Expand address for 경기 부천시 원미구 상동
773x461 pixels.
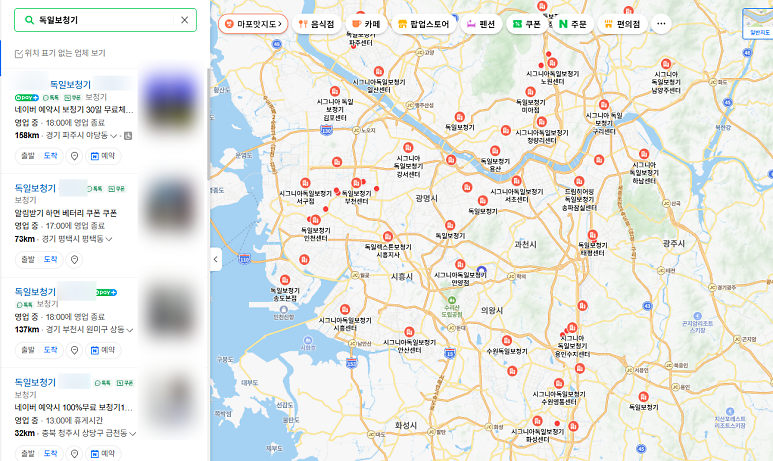click(130, 330)
